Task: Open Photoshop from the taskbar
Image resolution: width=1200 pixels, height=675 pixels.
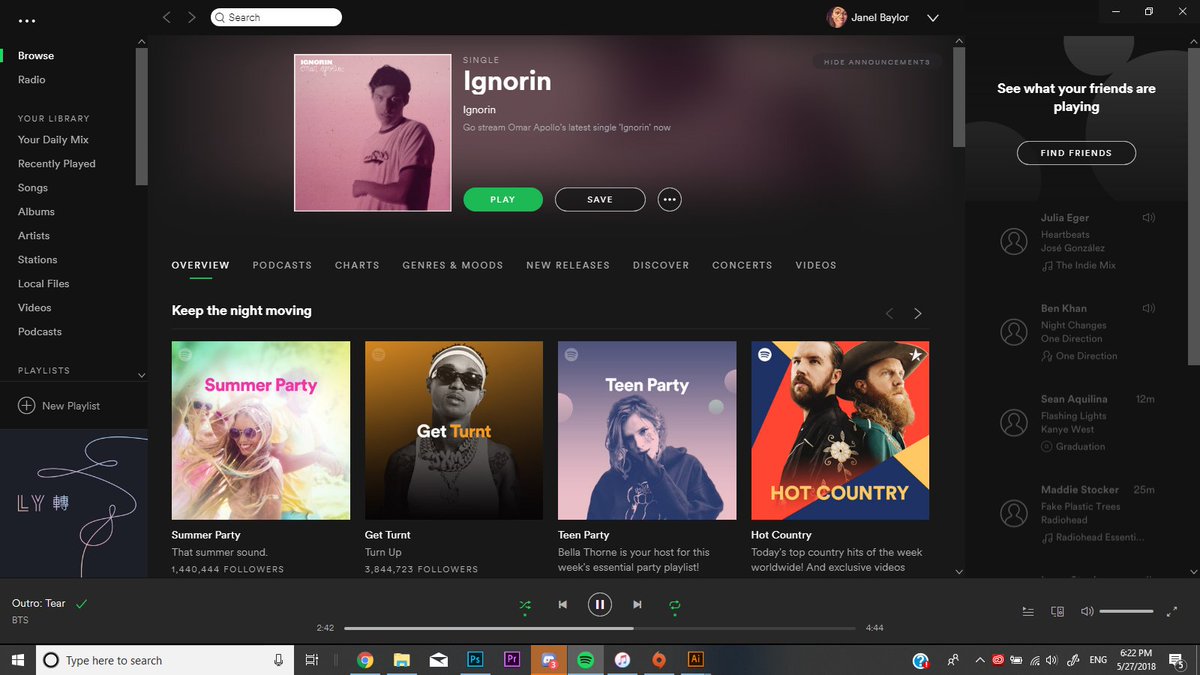Action: 475,660
